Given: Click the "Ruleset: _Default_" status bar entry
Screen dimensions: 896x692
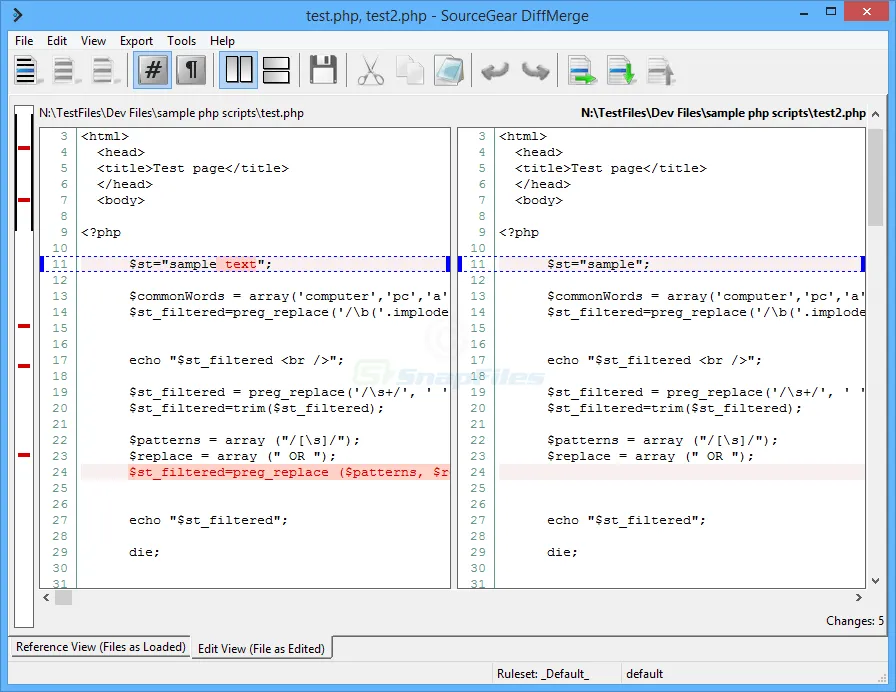Looking at the screenshot, I should point(543,674).
